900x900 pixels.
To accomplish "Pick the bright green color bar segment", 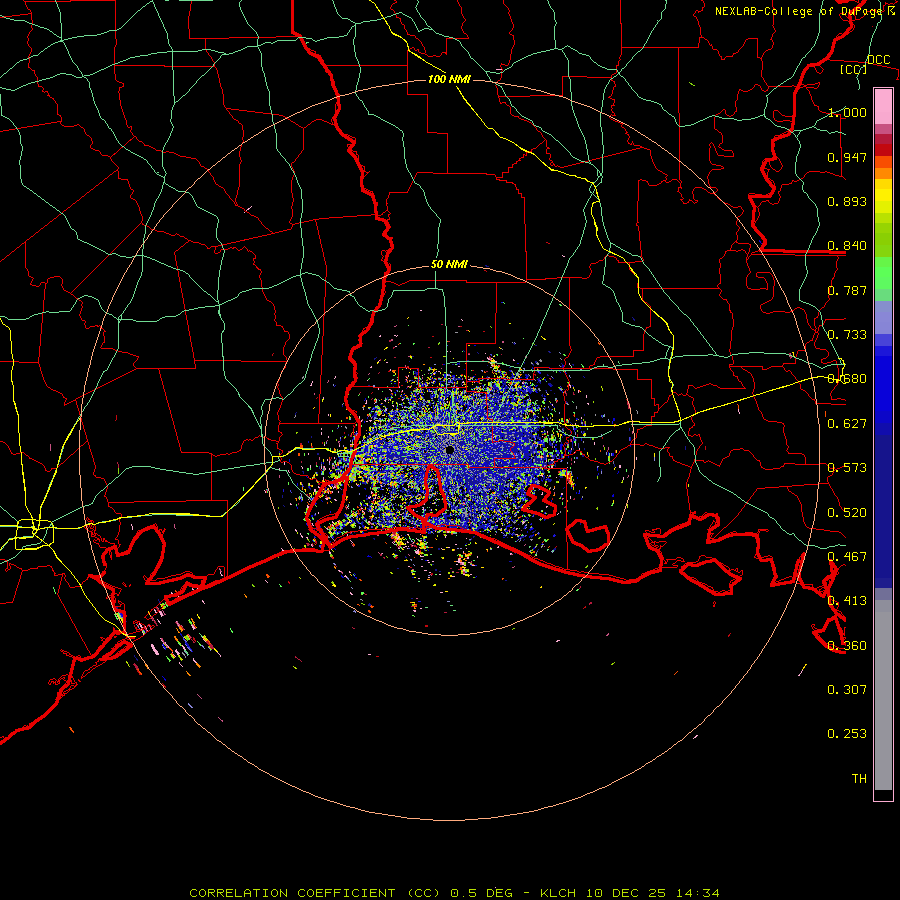I will click(x=883, y=273).
